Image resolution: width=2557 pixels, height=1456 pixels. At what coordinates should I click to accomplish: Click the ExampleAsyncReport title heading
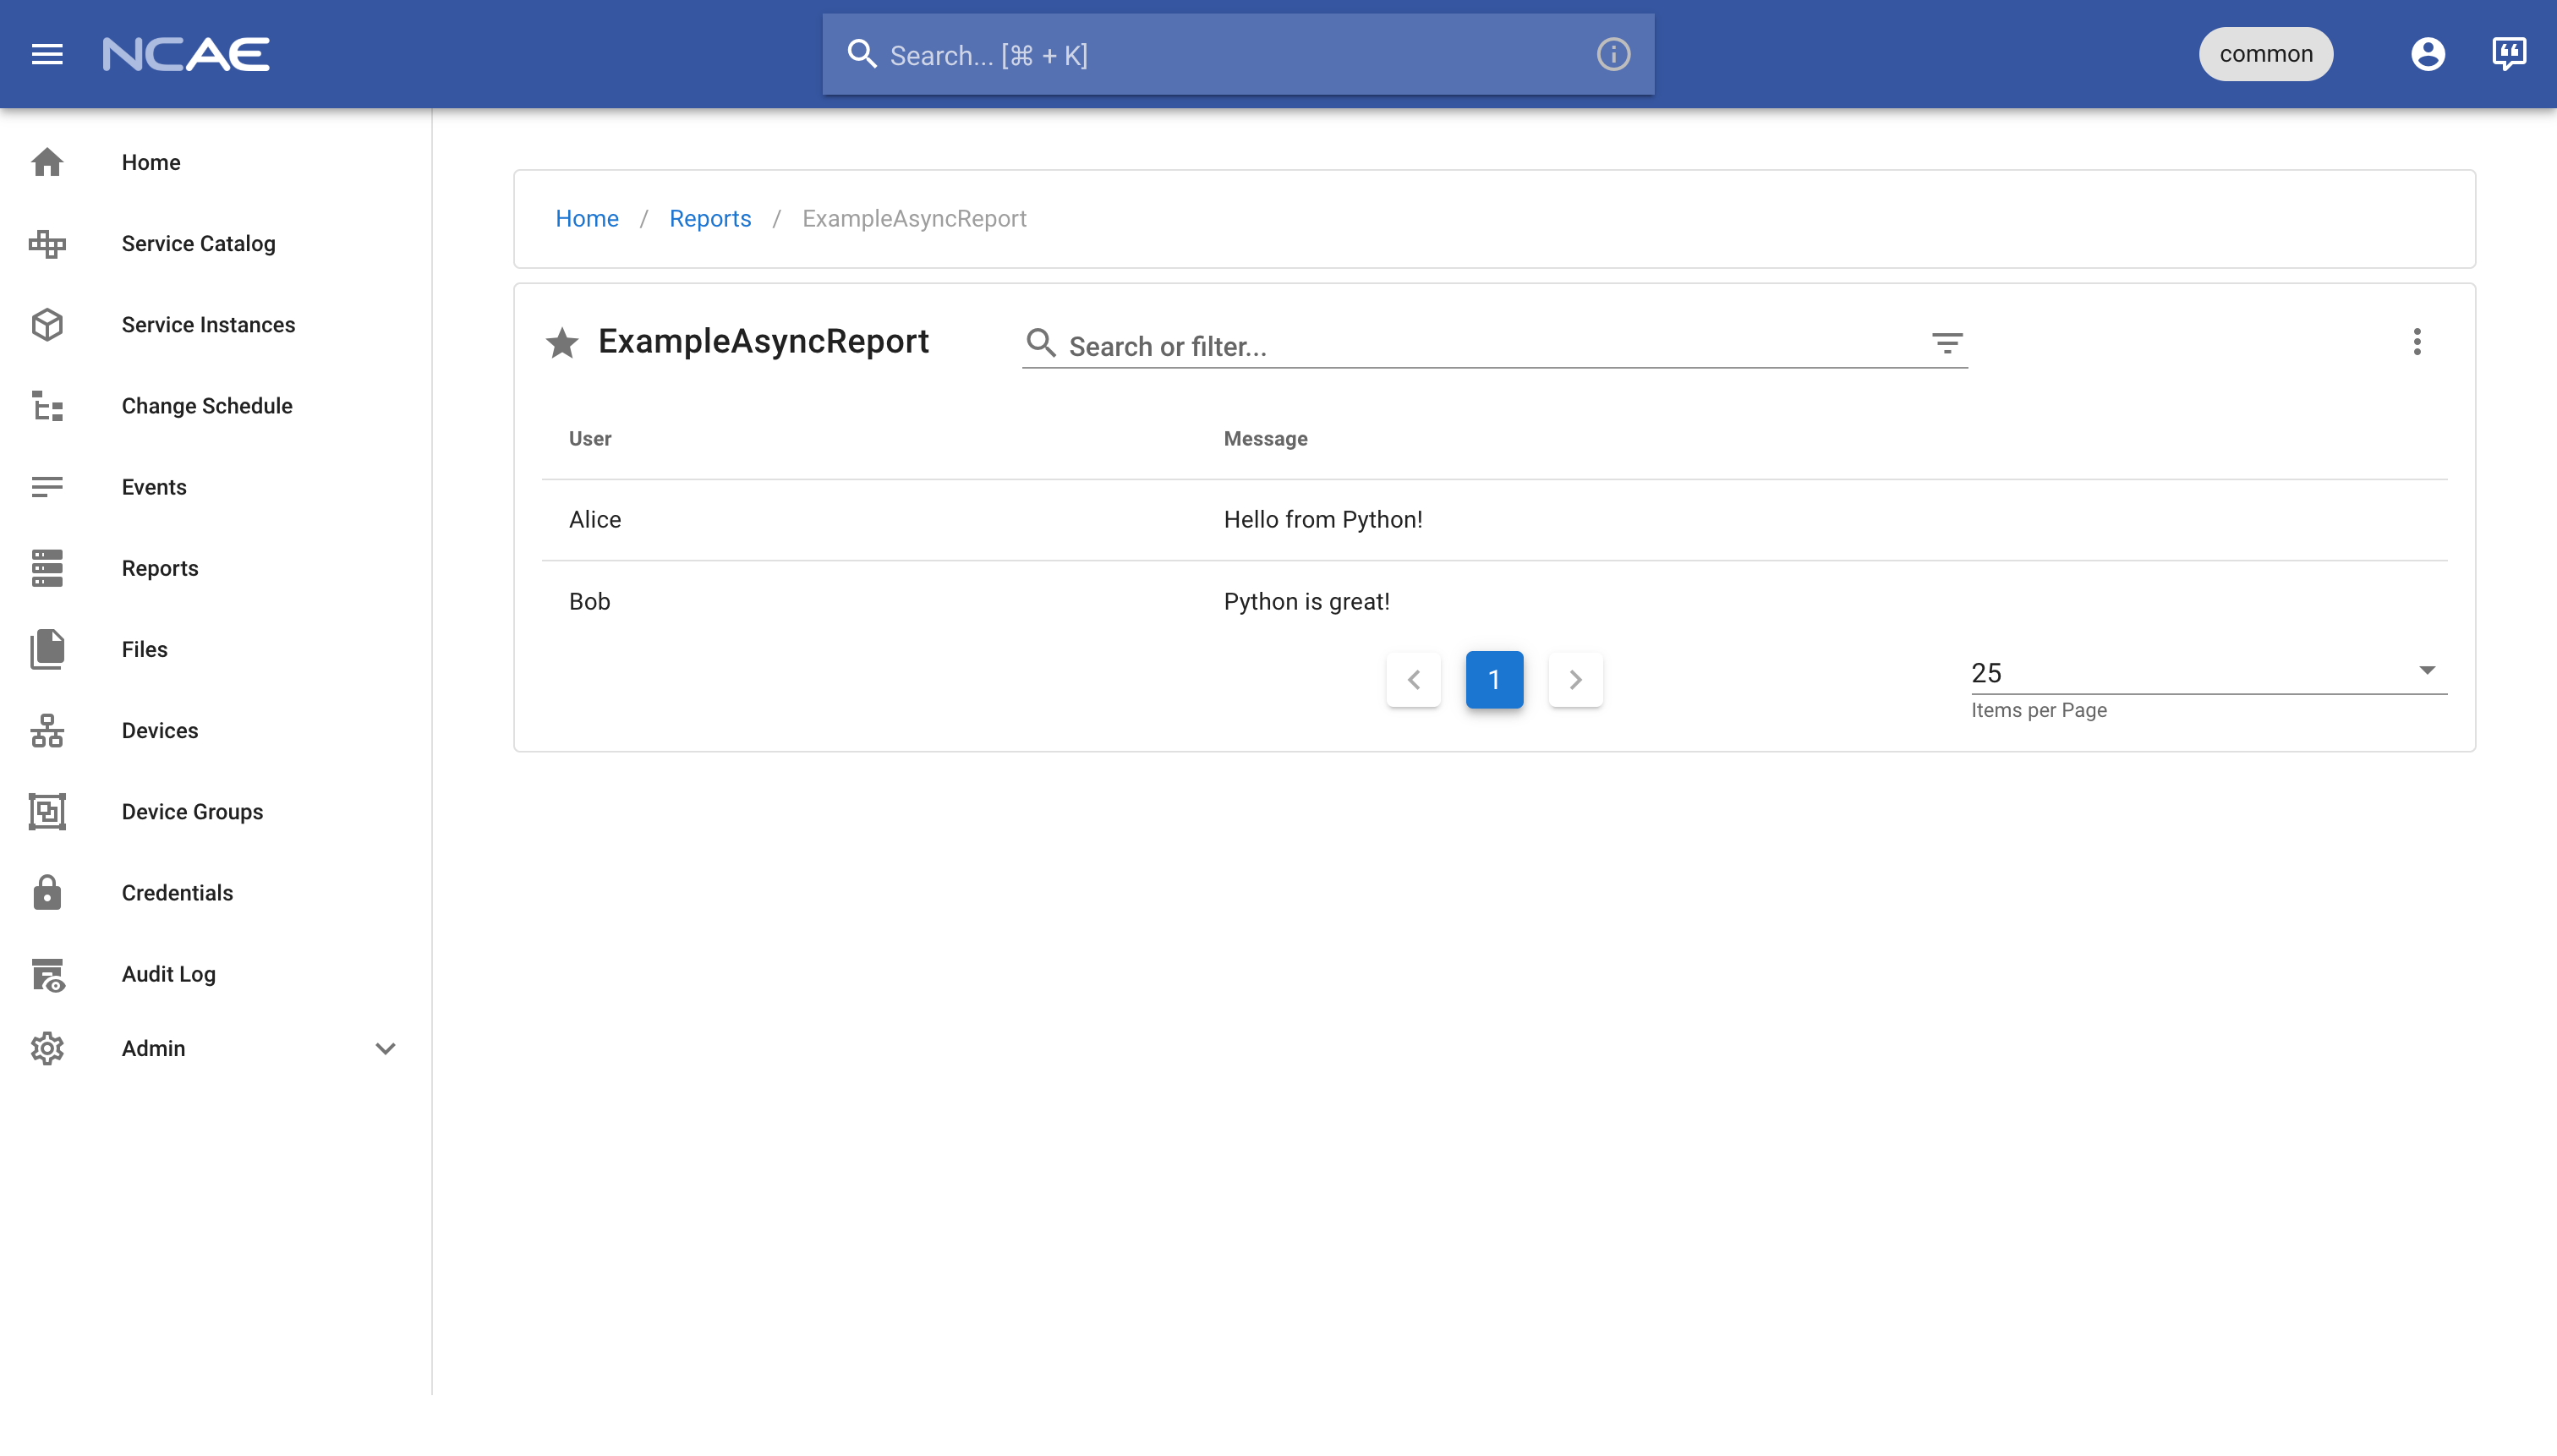(x=763, y=342)
